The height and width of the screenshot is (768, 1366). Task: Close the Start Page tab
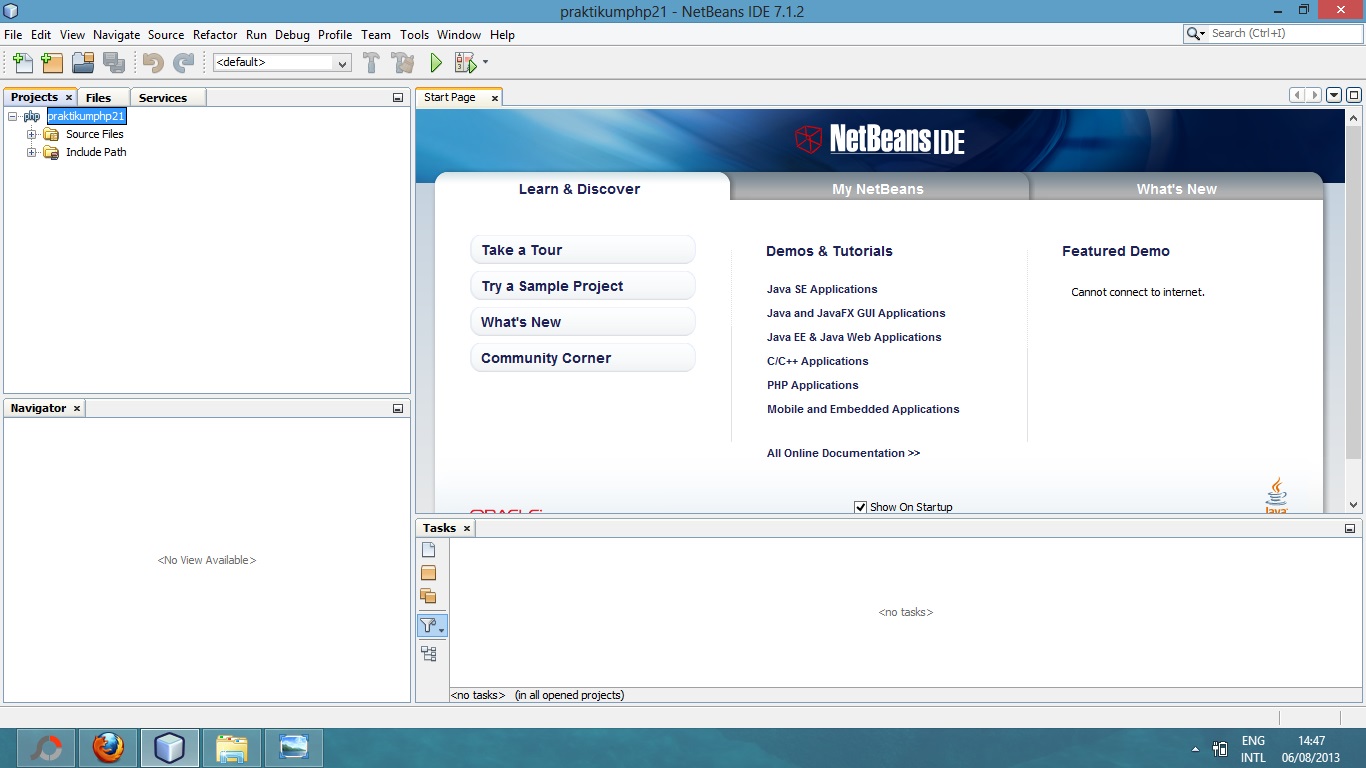point(494,98)
